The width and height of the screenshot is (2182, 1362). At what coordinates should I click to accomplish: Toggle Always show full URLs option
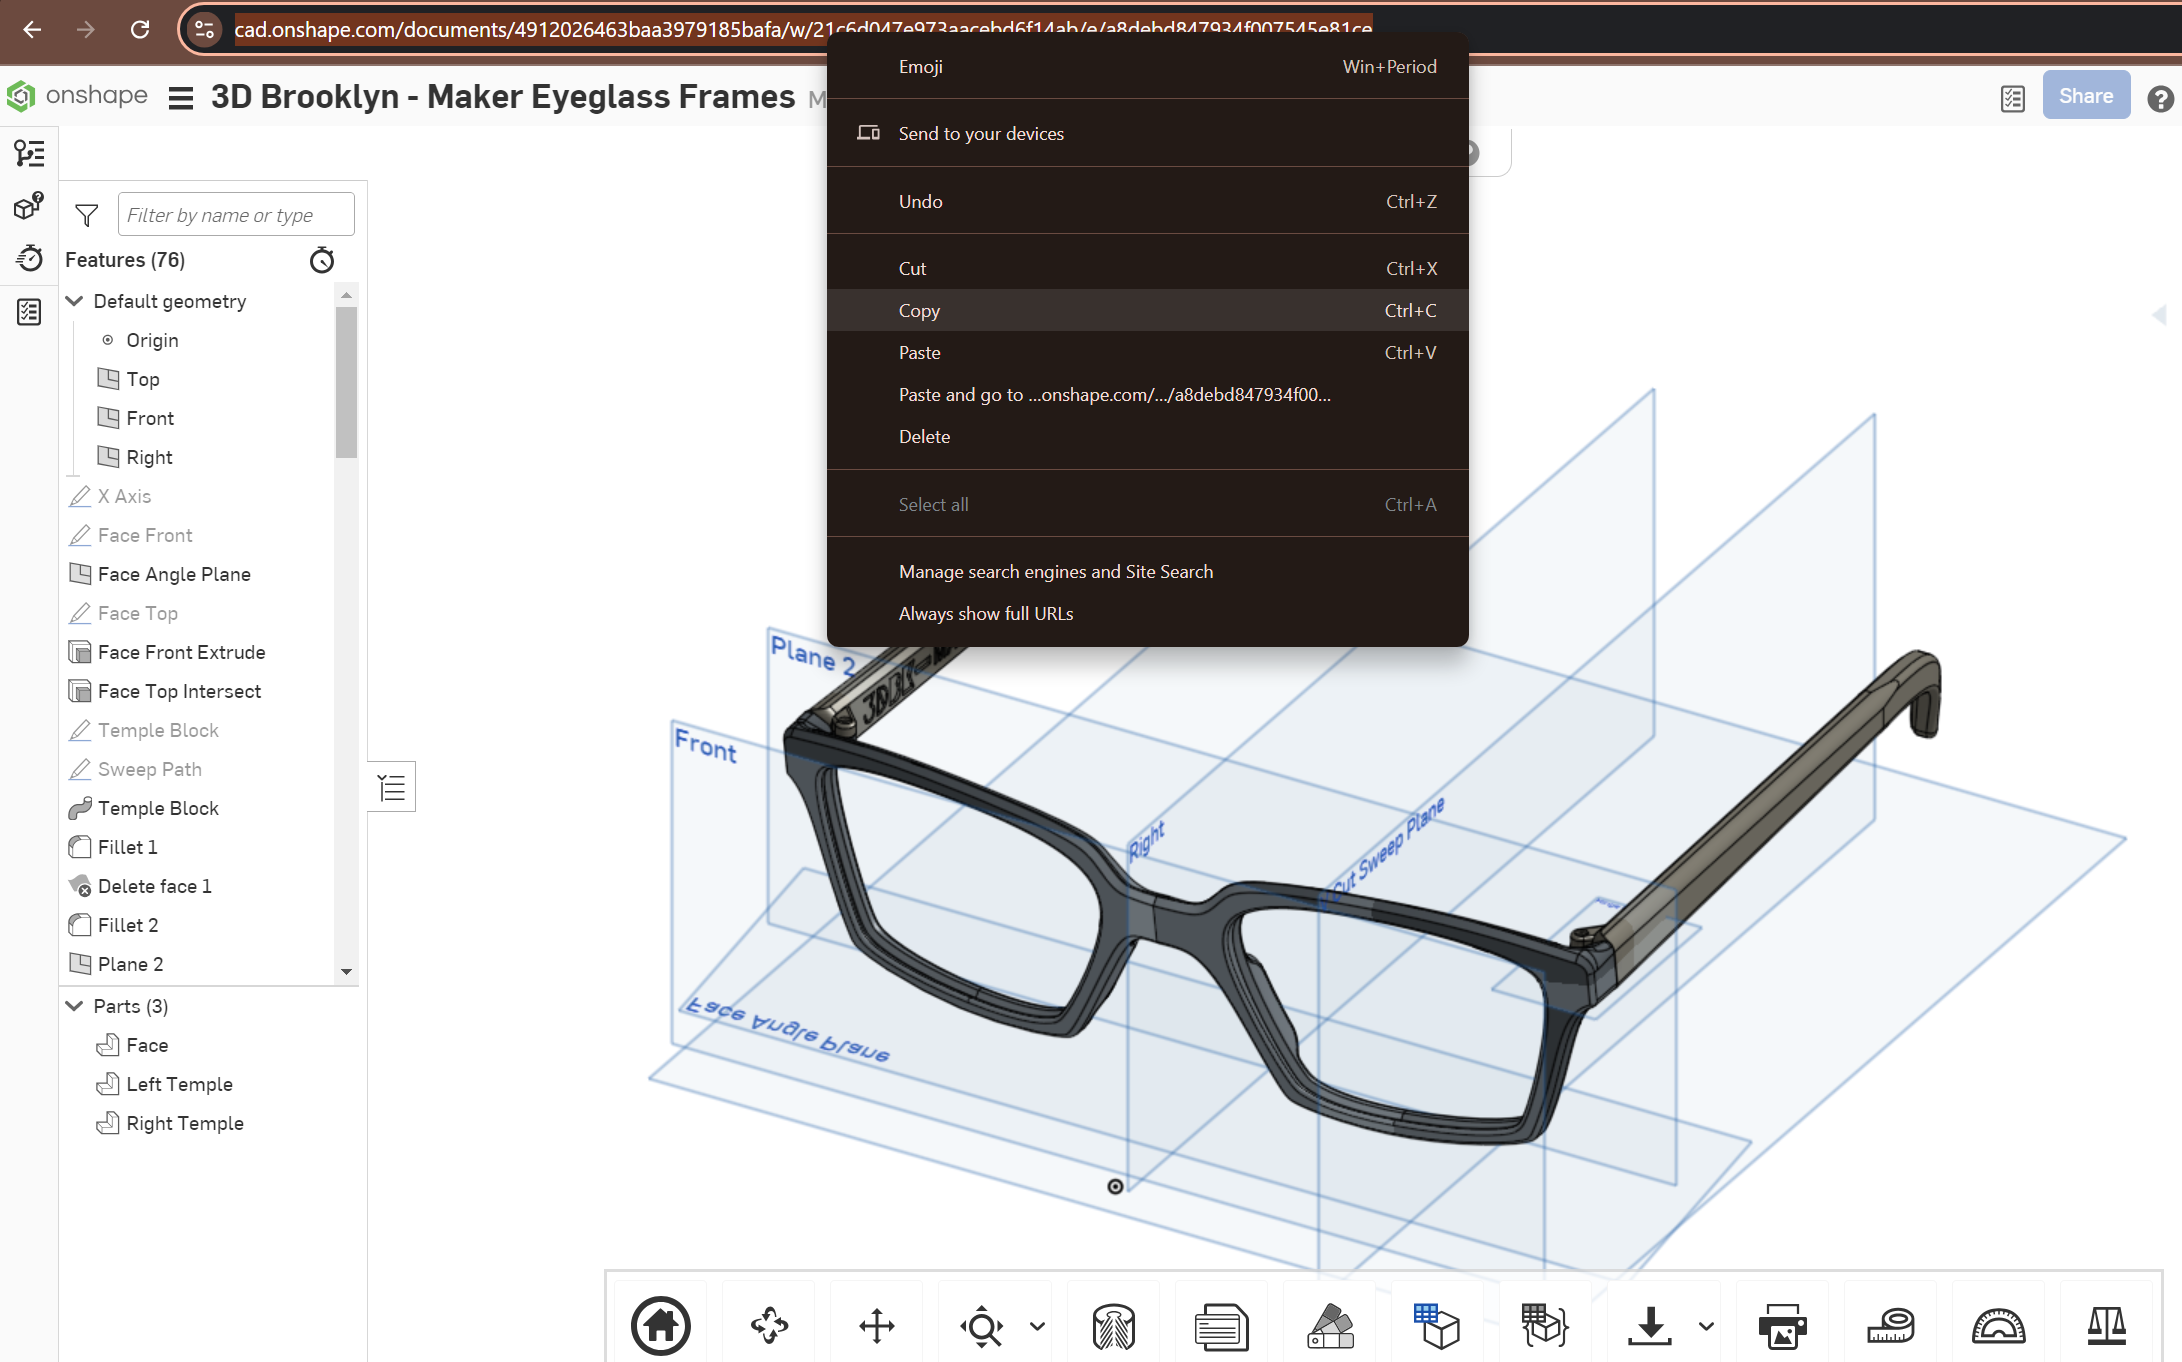(985, 614)
